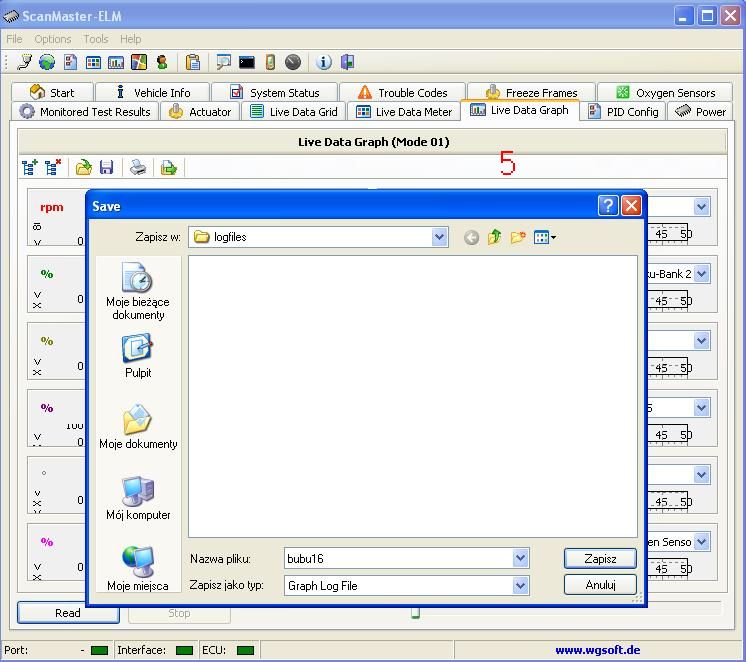
Task: Click Anuluj to cancel saving
Action: point(600,584)
